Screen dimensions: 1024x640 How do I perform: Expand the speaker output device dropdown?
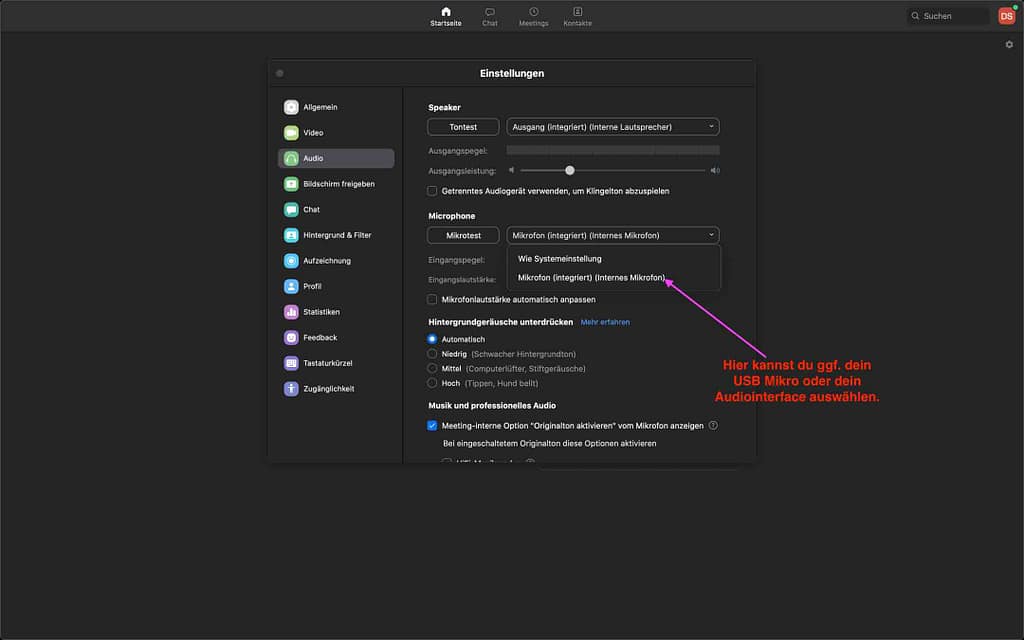613,127
